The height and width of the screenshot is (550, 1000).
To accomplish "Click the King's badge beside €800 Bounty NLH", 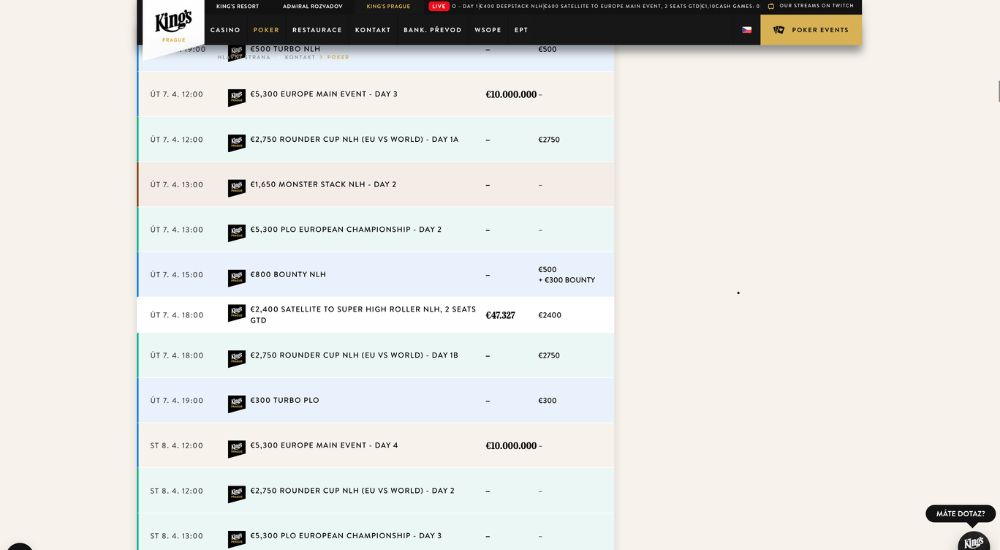I will [236, 276].
